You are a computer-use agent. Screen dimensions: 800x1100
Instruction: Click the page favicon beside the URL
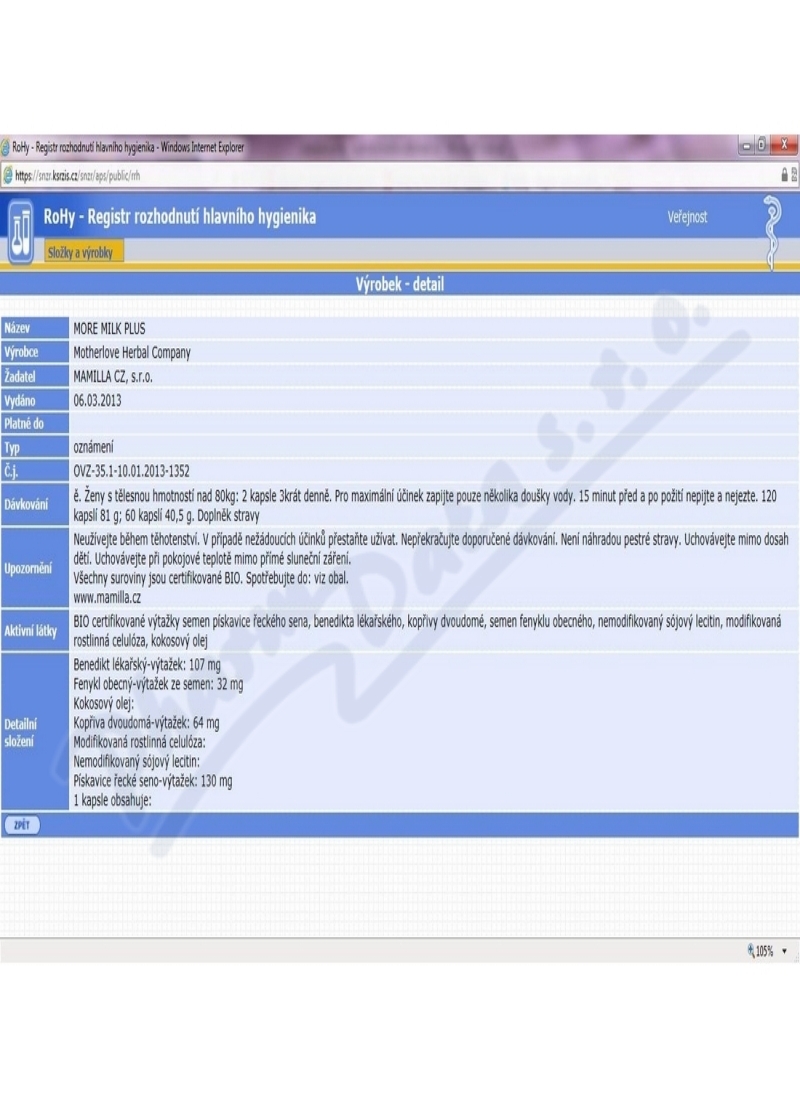[x=7, y=175]
